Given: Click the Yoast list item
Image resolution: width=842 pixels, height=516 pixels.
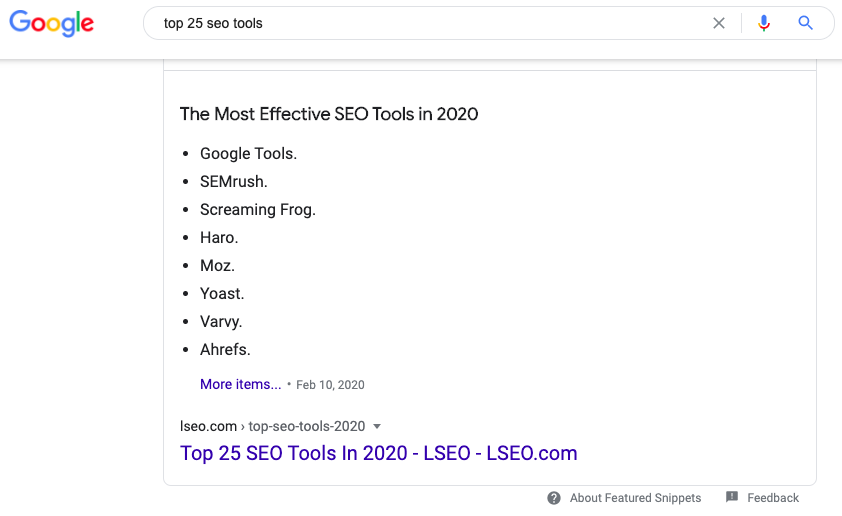Looking at the screenshot, I should pyautogui.click(x=222, y=294).
